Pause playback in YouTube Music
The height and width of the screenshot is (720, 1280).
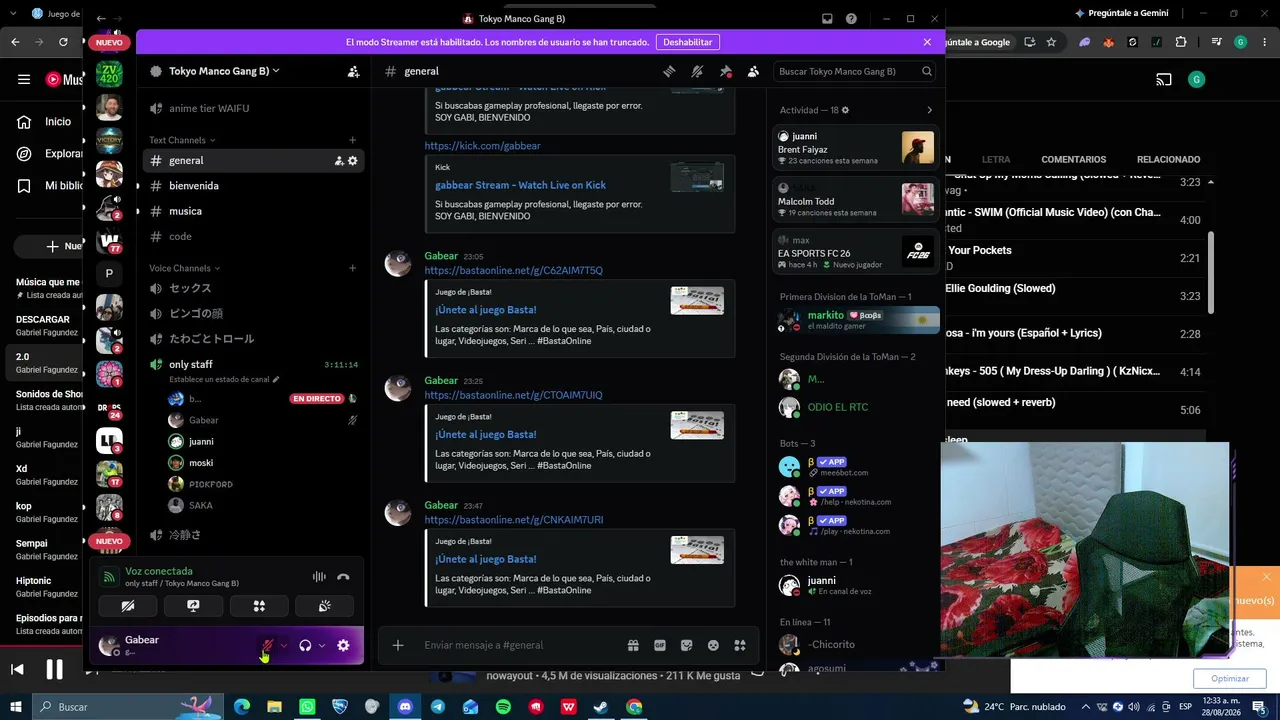coord(55,669)
